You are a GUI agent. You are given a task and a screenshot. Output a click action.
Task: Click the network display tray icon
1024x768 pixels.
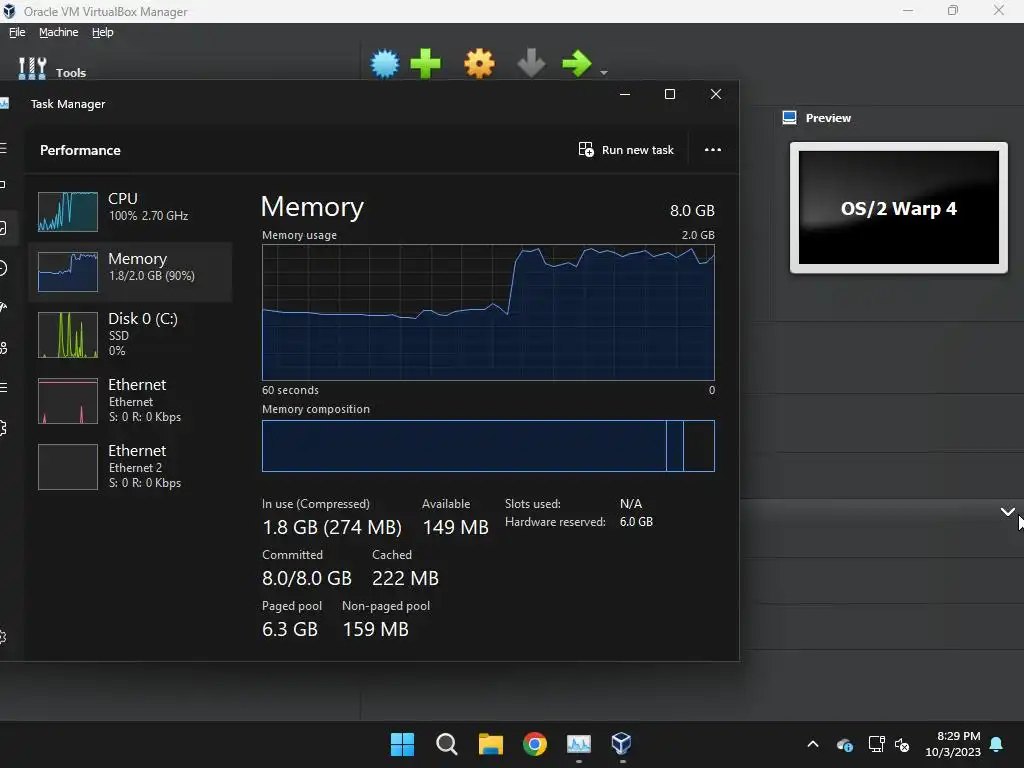click(876, 744)
